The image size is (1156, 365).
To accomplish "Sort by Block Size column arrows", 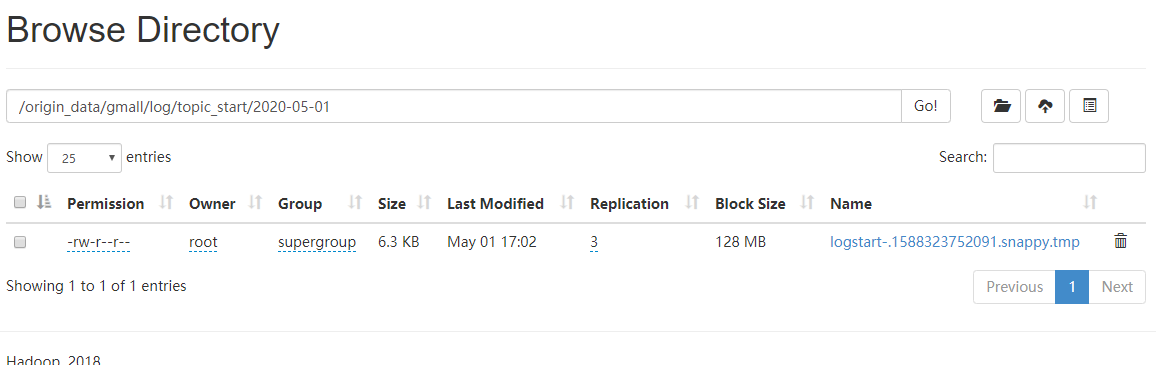I will coord(807,203).
